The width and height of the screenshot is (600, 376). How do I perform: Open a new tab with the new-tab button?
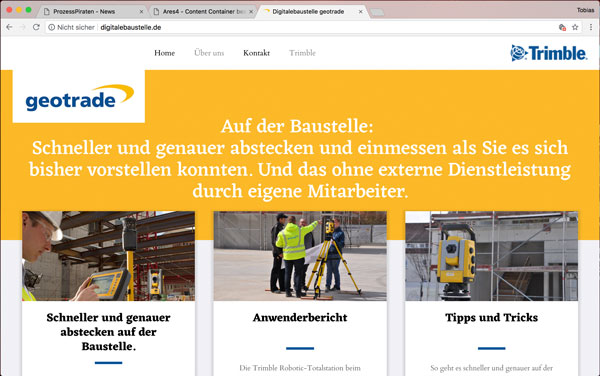tap(377, 12)
